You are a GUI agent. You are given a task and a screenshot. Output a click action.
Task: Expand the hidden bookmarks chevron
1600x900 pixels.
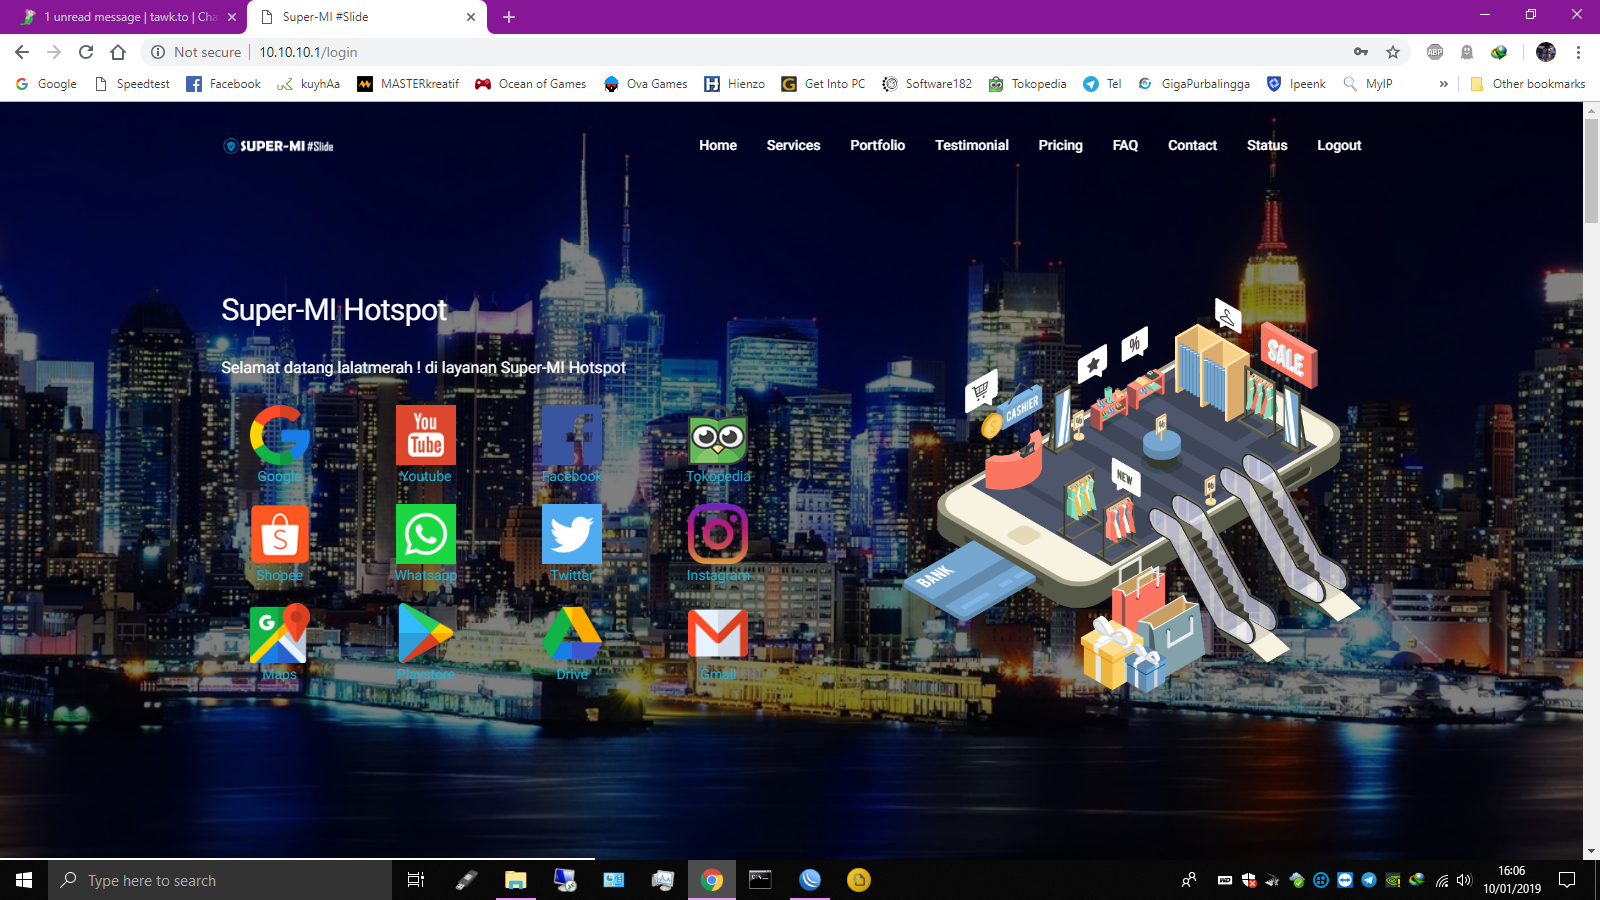pos(1443,84)
